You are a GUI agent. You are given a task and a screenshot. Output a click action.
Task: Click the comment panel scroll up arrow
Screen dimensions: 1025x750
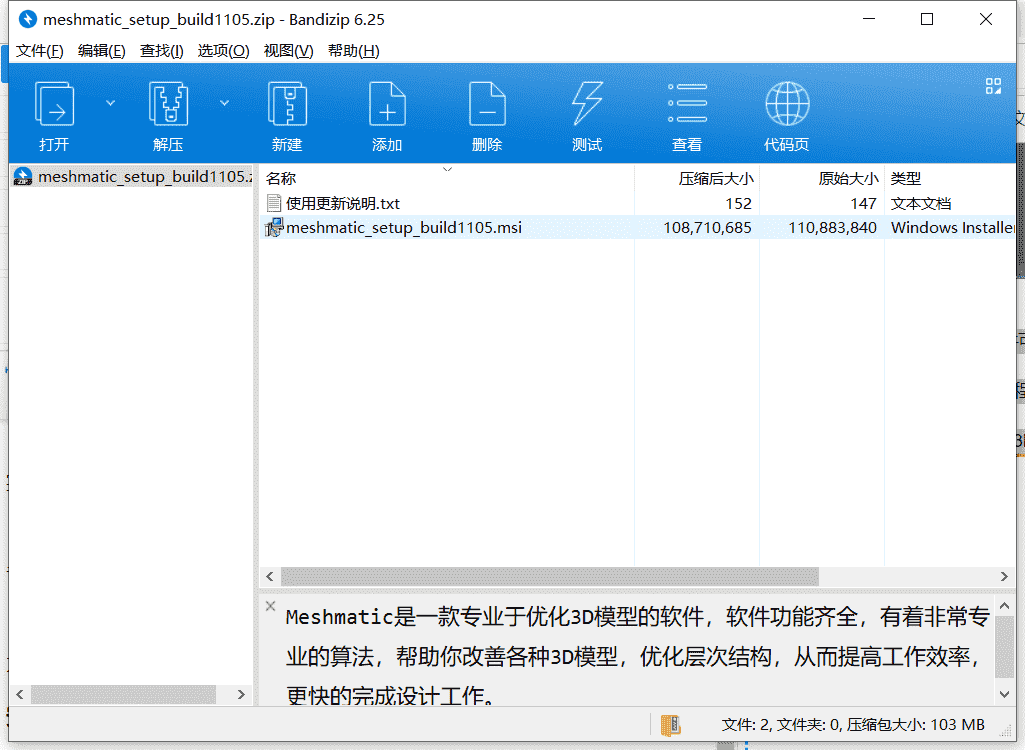pos(1005,605)
